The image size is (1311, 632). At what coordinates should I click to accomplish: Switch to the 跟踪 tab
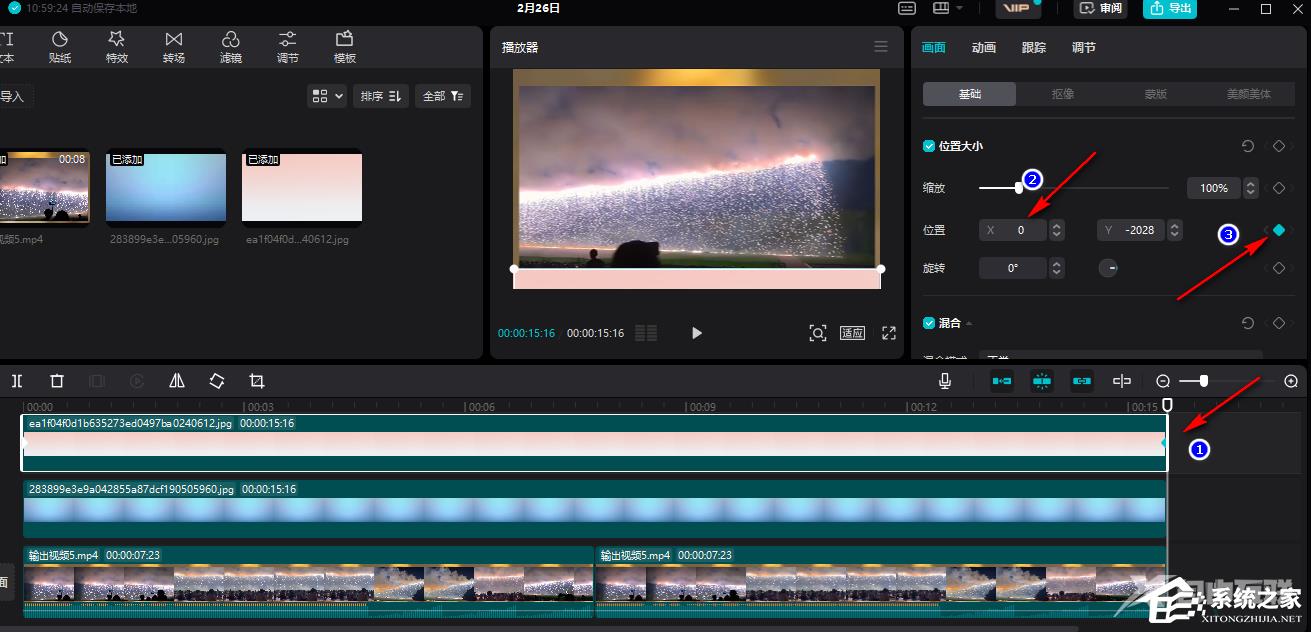(x=1034, y=47)
